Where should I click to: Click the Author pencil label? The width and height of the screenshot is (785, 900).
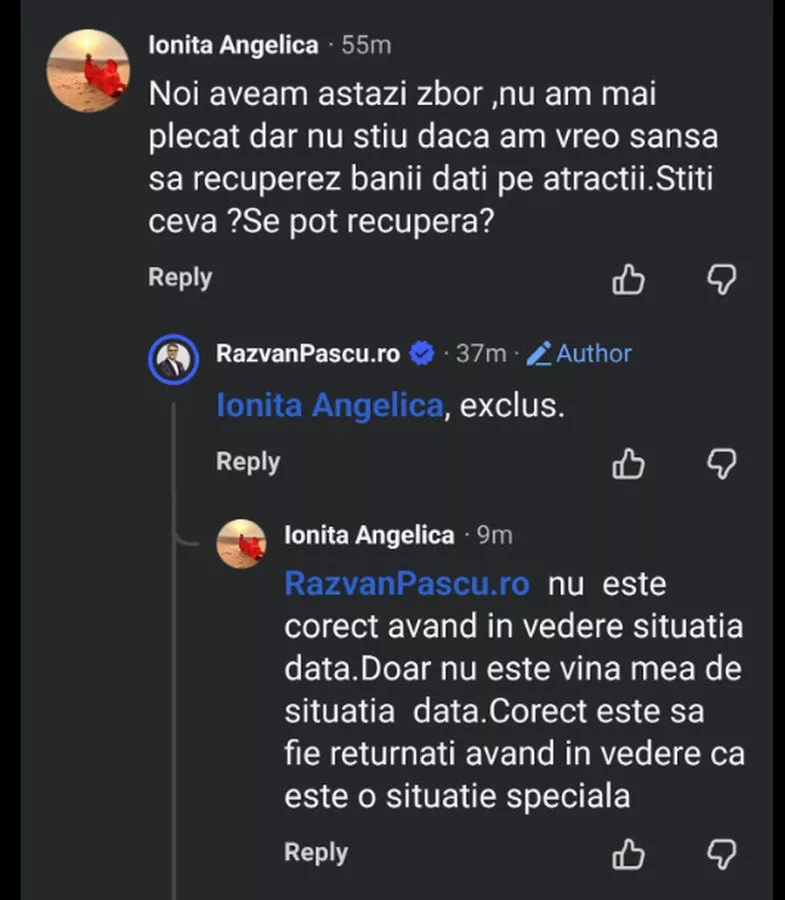[579, 353]
